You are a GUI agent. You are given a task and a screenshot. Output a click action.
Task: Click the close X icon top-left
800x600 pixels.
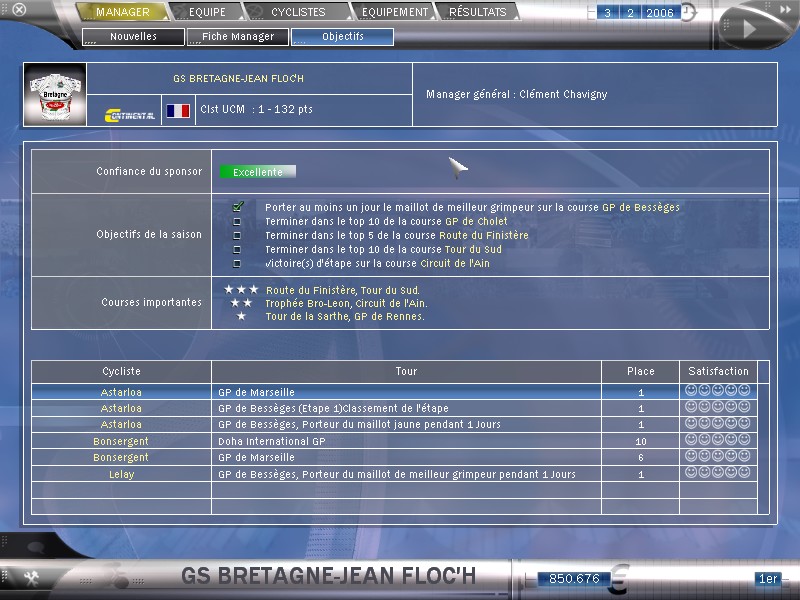click(19, 11)
